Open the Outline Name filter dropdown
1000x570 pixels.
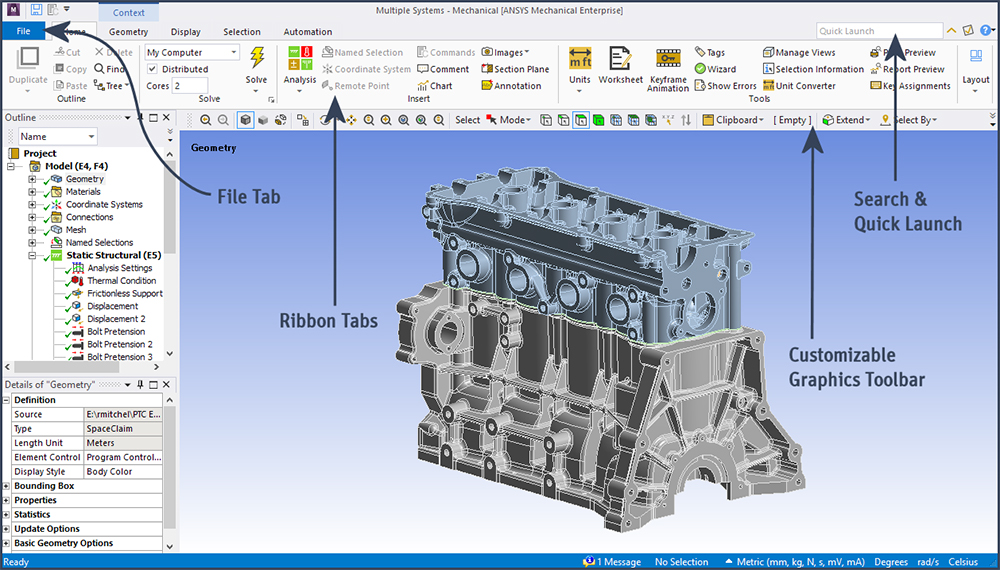point(91,136)
